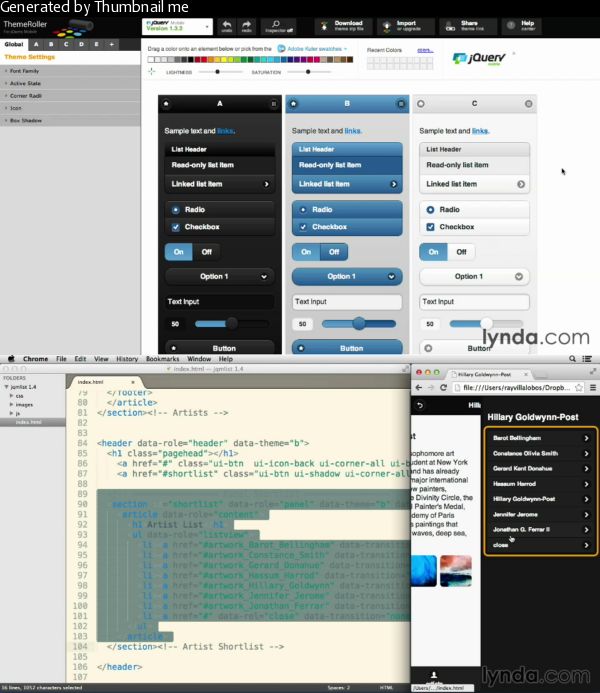Click right icon in swatch C header

(528, 104)
